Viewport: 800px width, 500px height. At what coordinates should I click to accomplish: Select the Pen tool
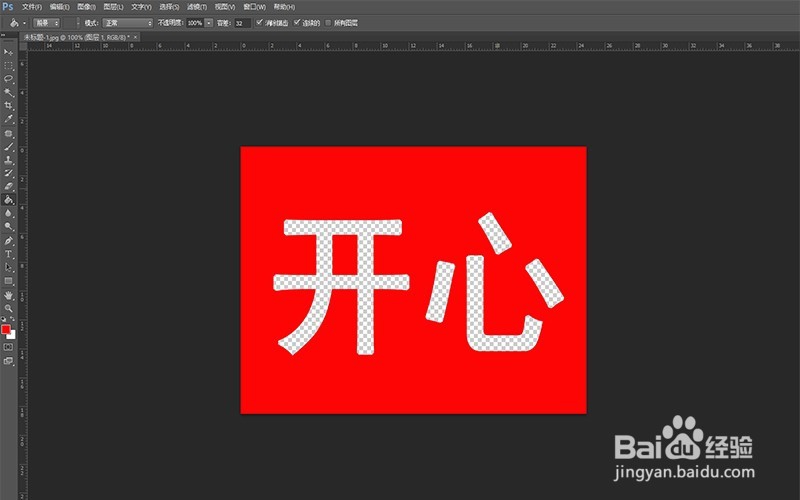click(x=8, y=241)
